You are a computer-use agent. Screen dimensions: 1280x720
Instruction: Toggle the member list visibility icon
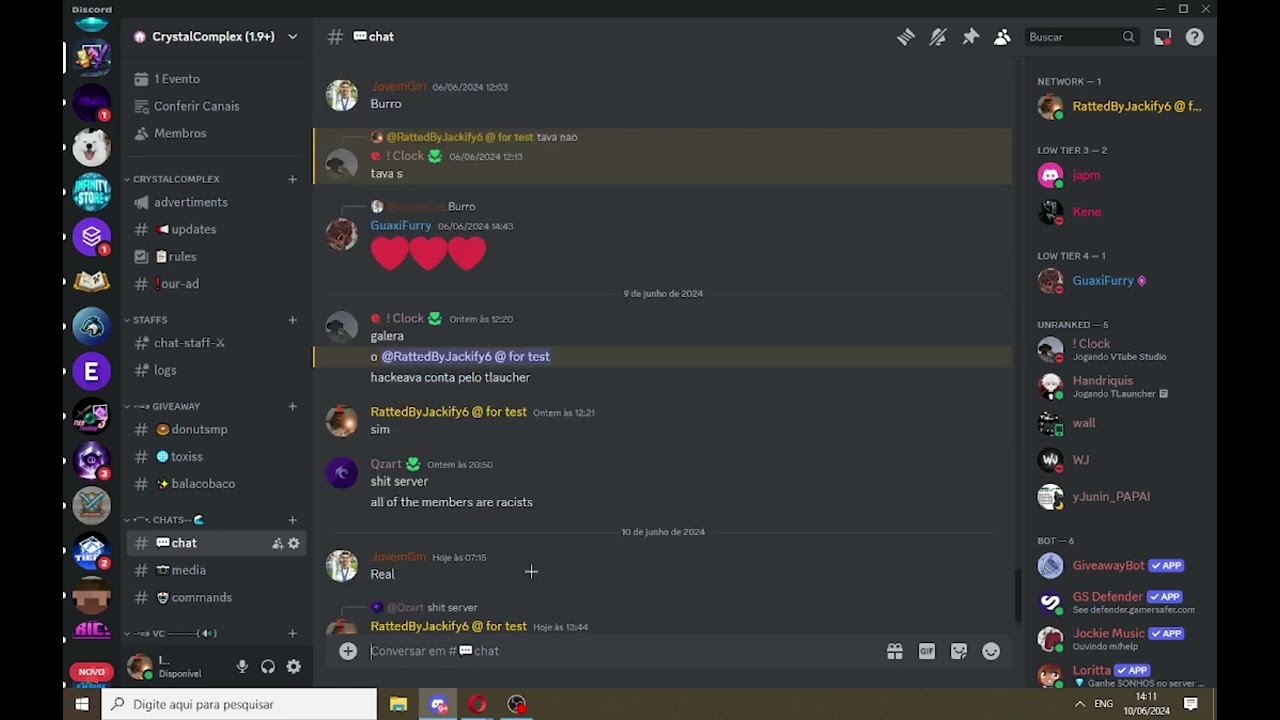coord(1002,37)
